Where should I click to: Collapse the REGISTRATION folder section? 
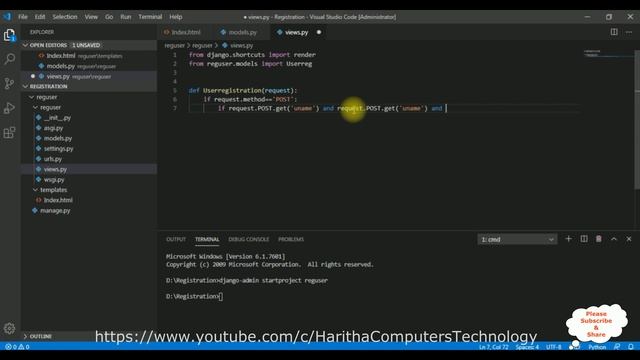[26, 87]
